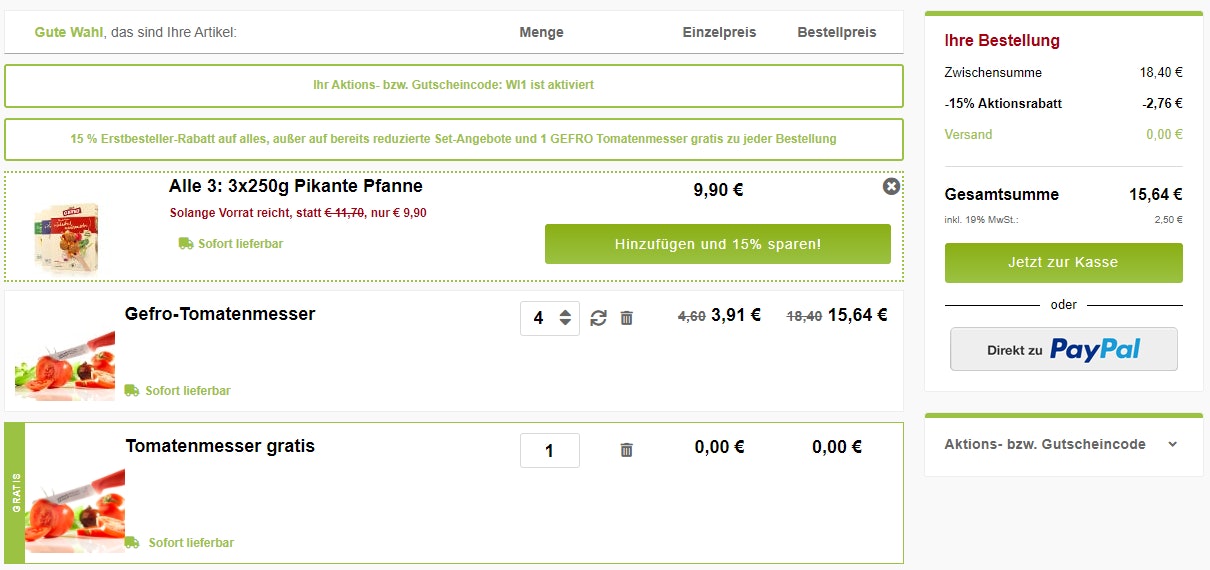Remove the Tomatenmesser gratis item

click(627, 450)
